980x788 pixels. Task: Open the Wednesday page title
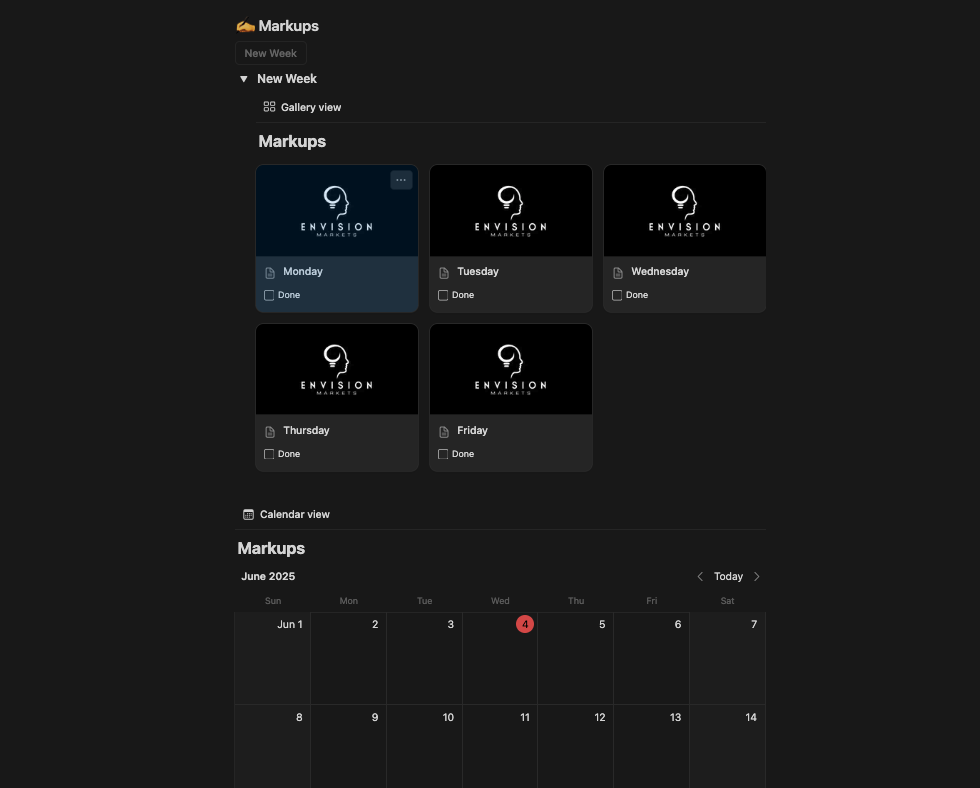659,271
